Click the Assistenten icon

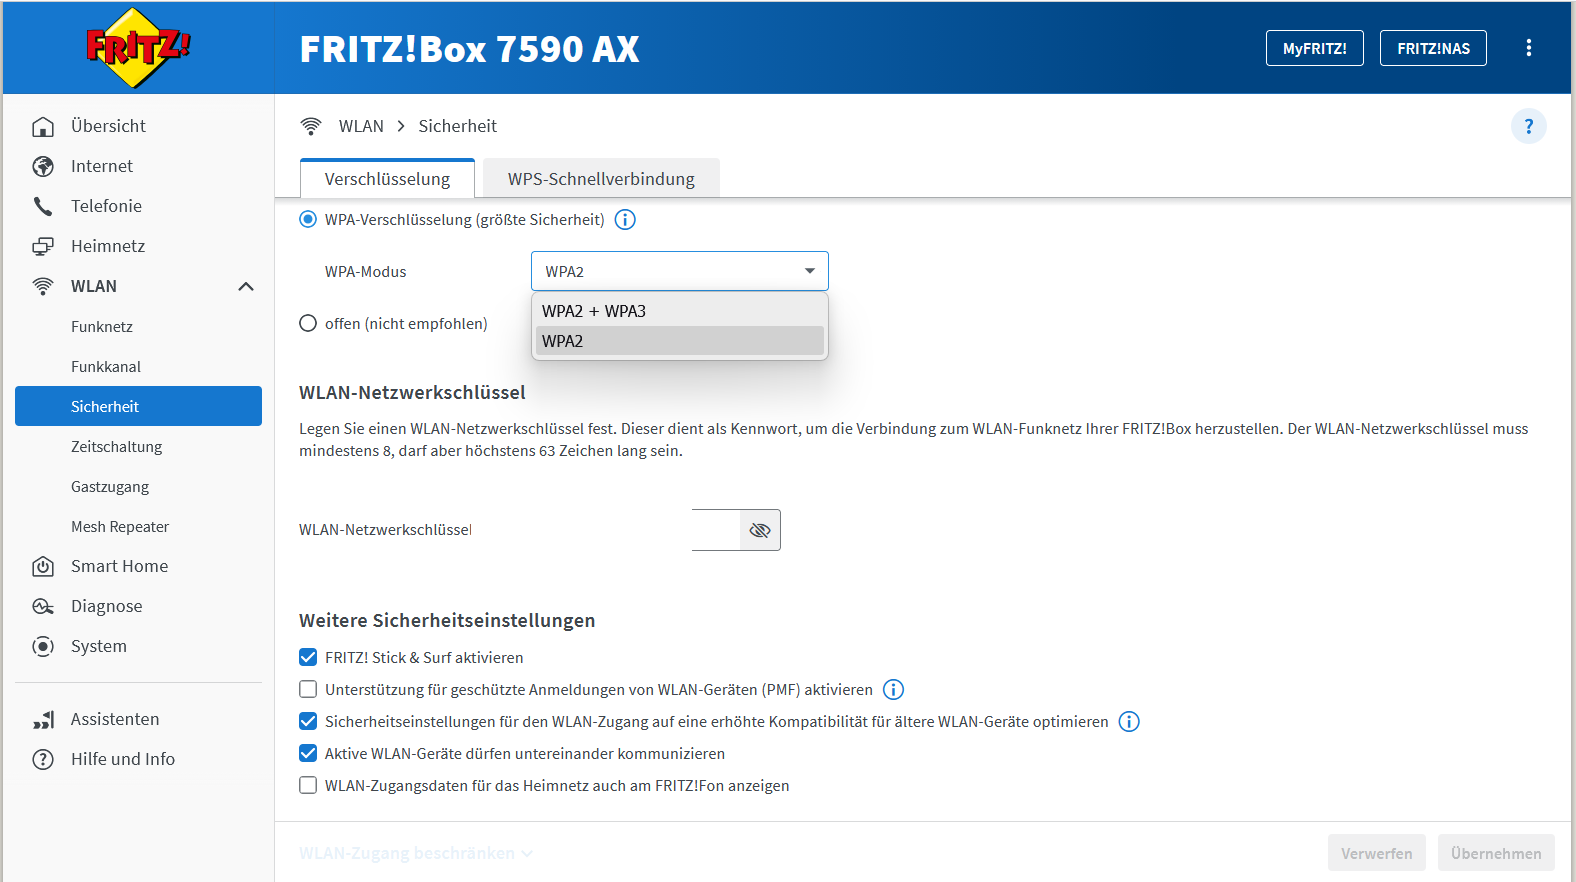coord(43,719)
